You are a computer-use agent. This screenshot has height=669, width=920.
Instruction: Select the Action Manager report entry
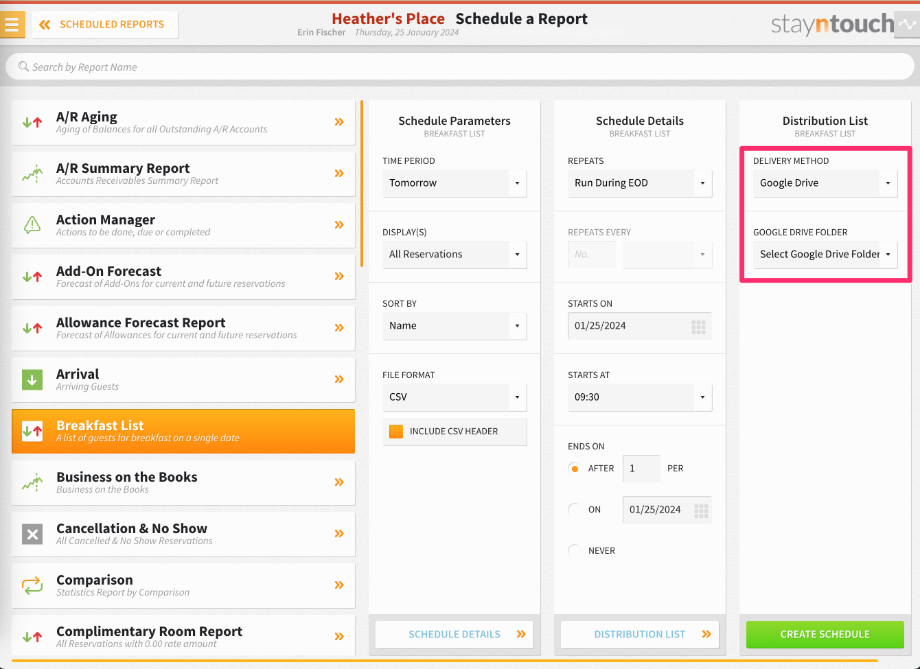pos(183,225)
